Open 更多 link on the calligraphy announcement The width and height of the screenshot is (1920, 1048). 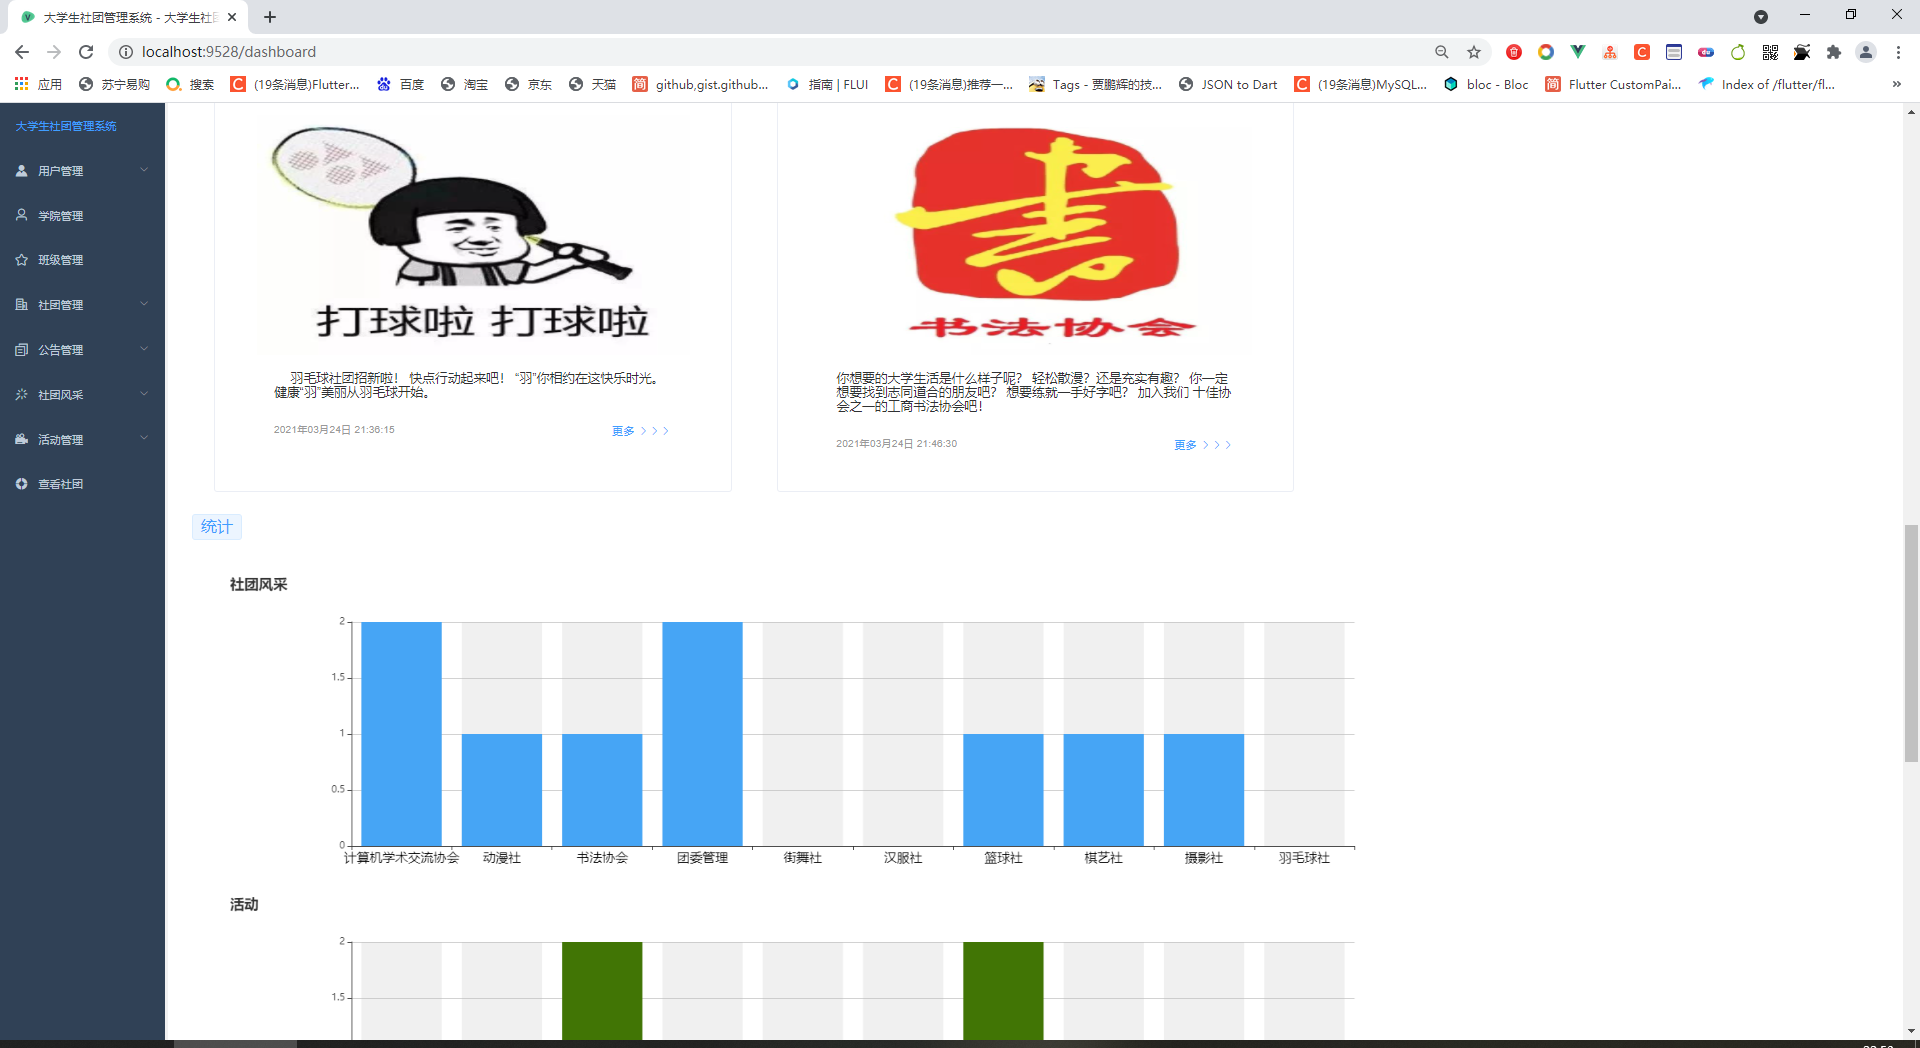[1185, 445]
